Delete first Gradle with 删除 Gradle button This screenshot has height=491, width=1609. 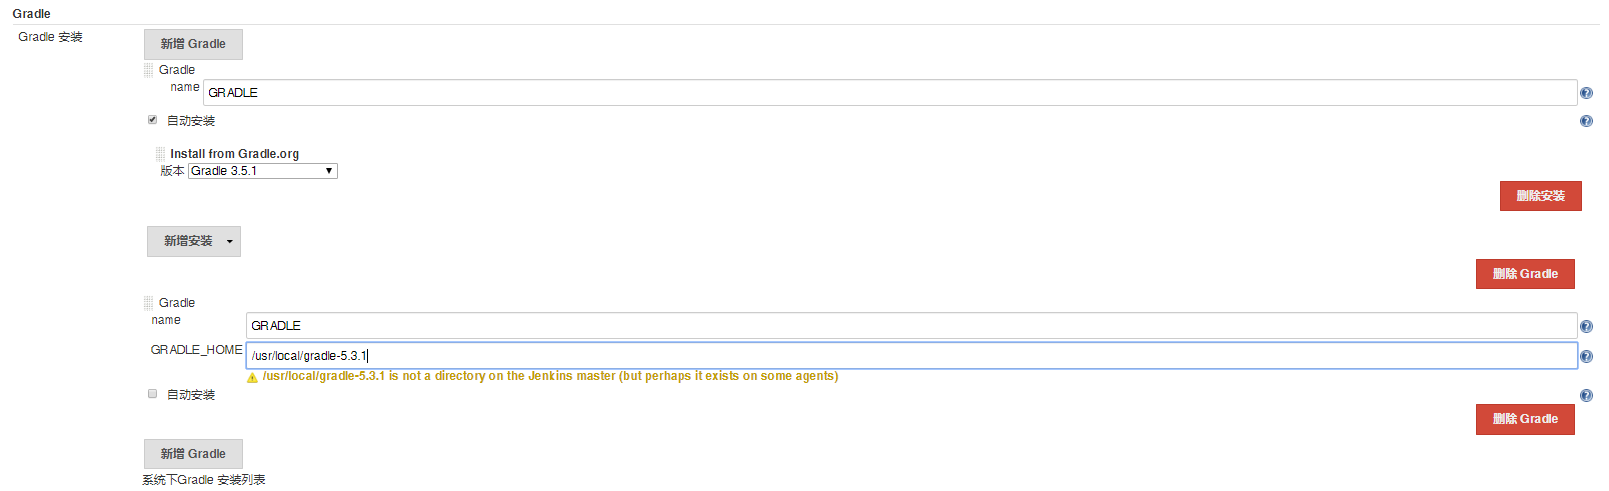point(1525,274)
